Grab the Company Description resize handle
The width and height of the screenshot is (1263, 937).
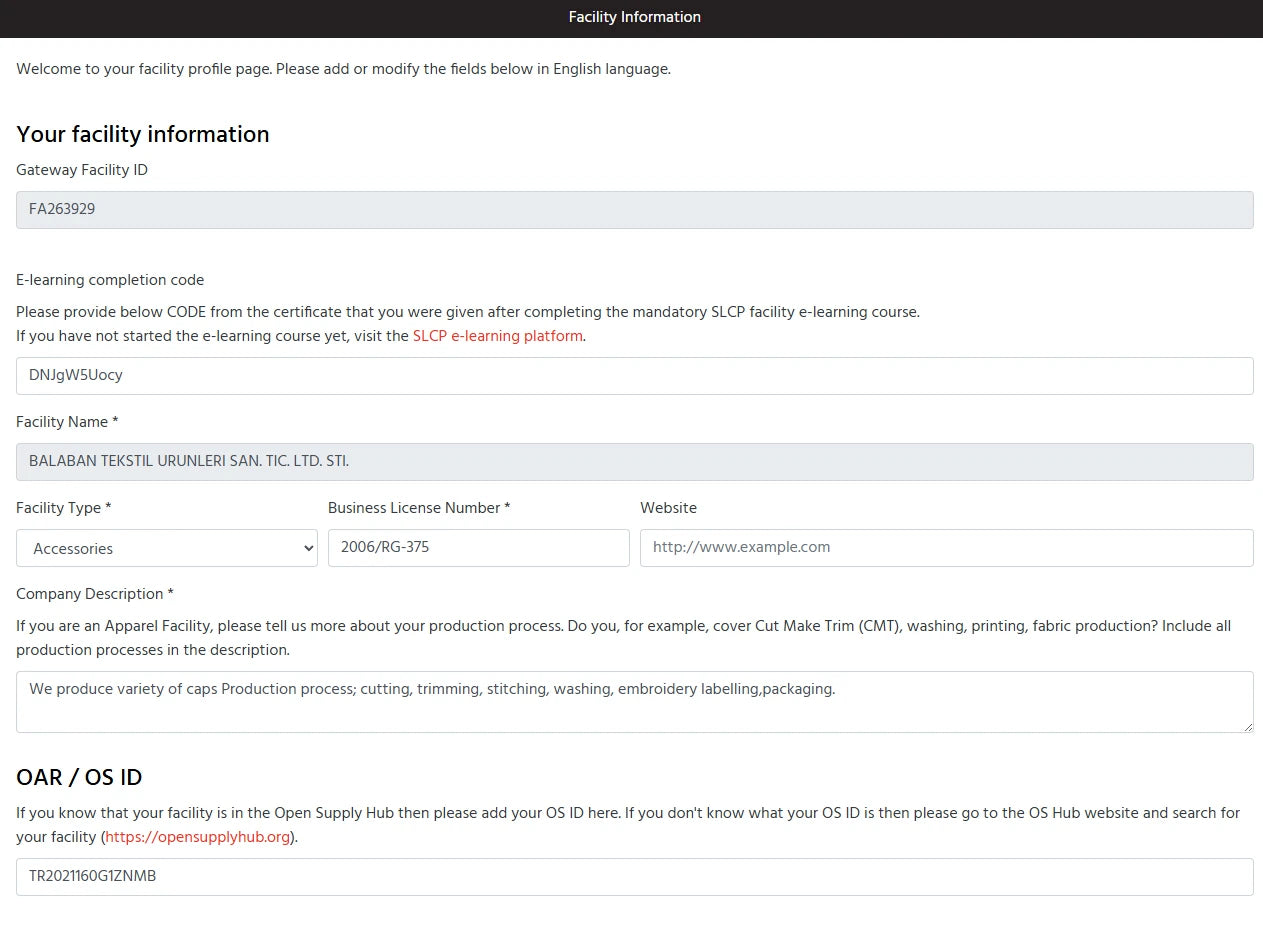[x=1246, y=726]
